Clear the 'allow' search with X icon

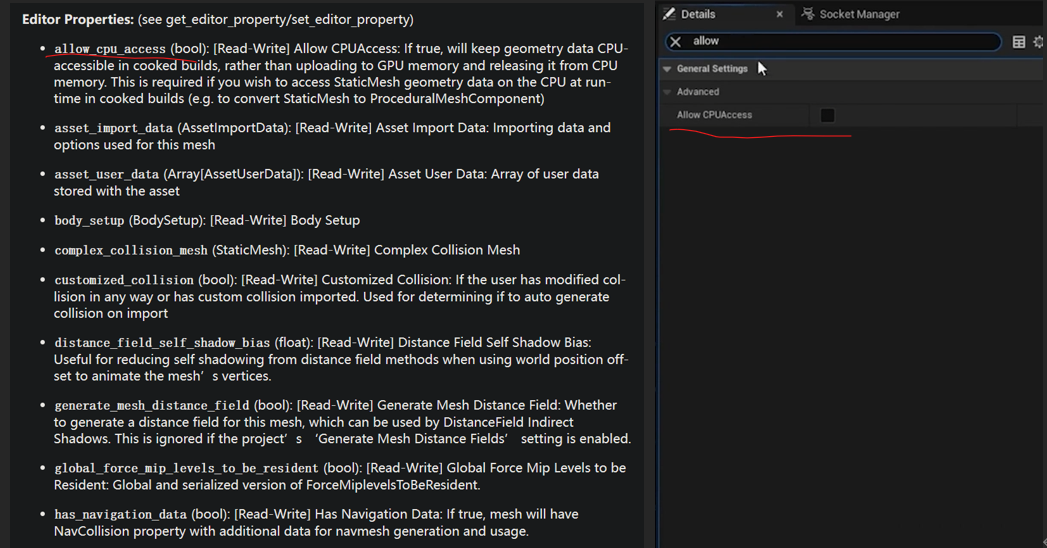coord(676,42)
